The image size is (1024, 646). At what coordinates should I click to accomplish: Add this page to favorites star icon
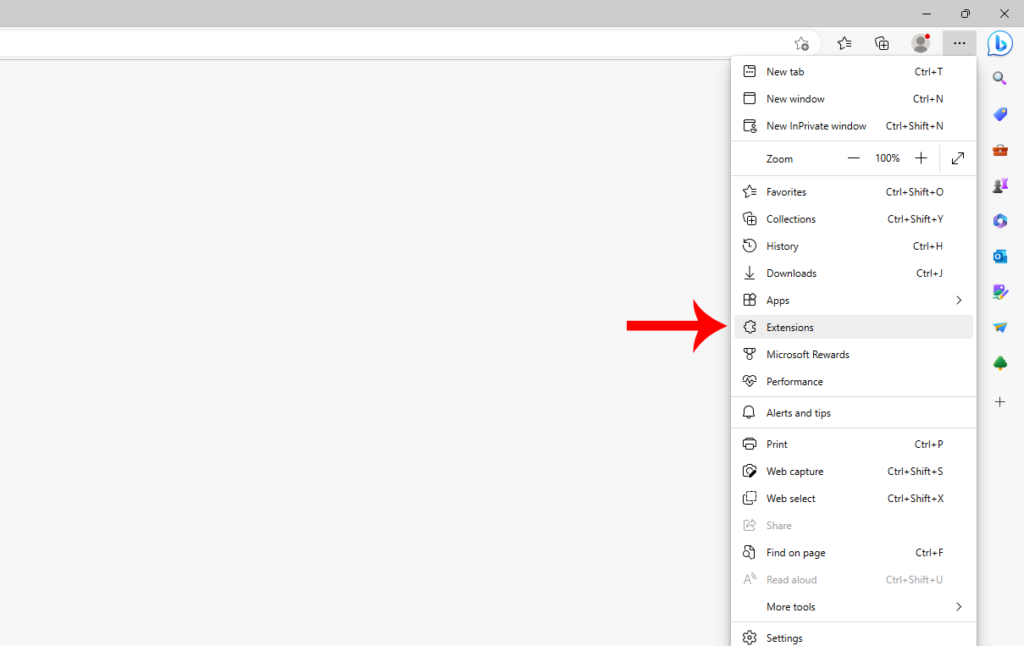tap(801, 43)
